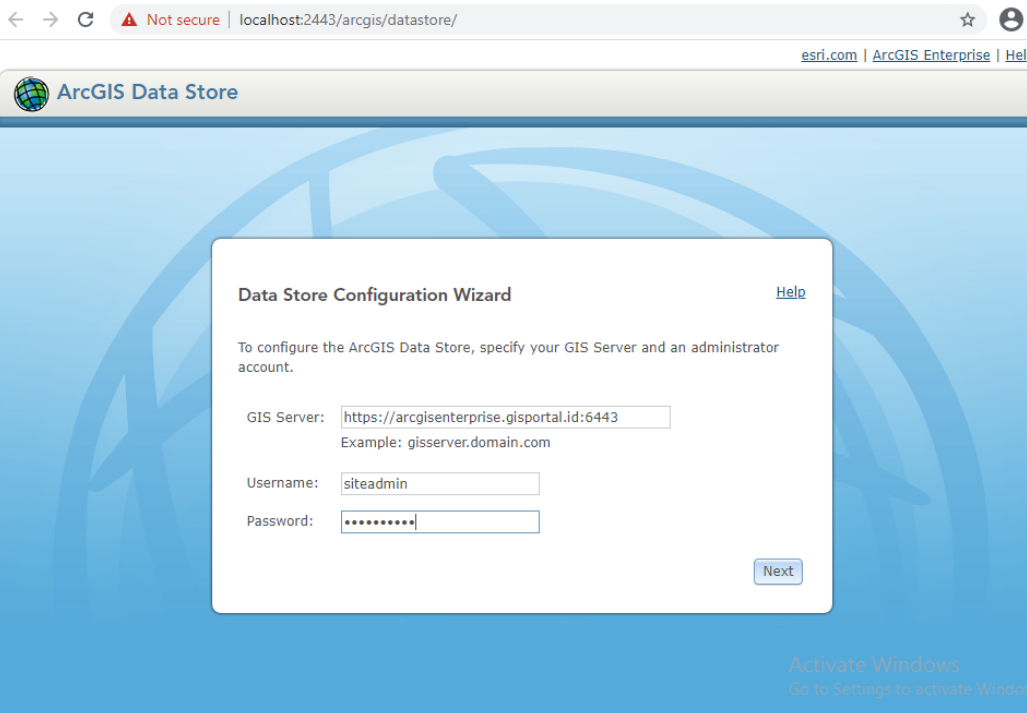This screenshot has height=713, width=1027.
Task: Click the localhost address bar URL
Action: 348,20
